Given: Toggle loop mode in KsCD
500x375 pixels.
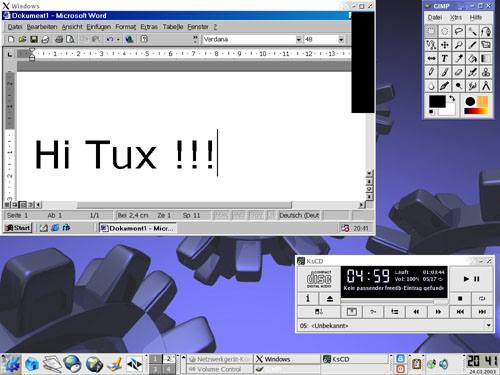Looking at the screenshot, I should [x=482, y=299].
